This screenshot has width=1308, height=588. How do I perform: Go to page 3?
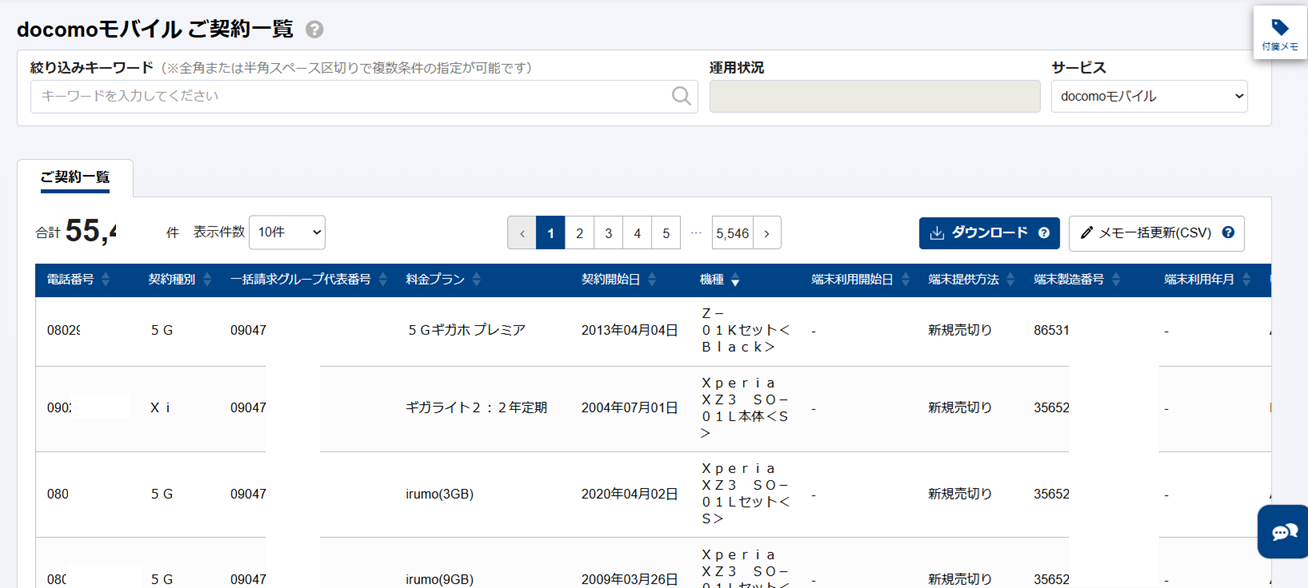click(x=608, y=233)
